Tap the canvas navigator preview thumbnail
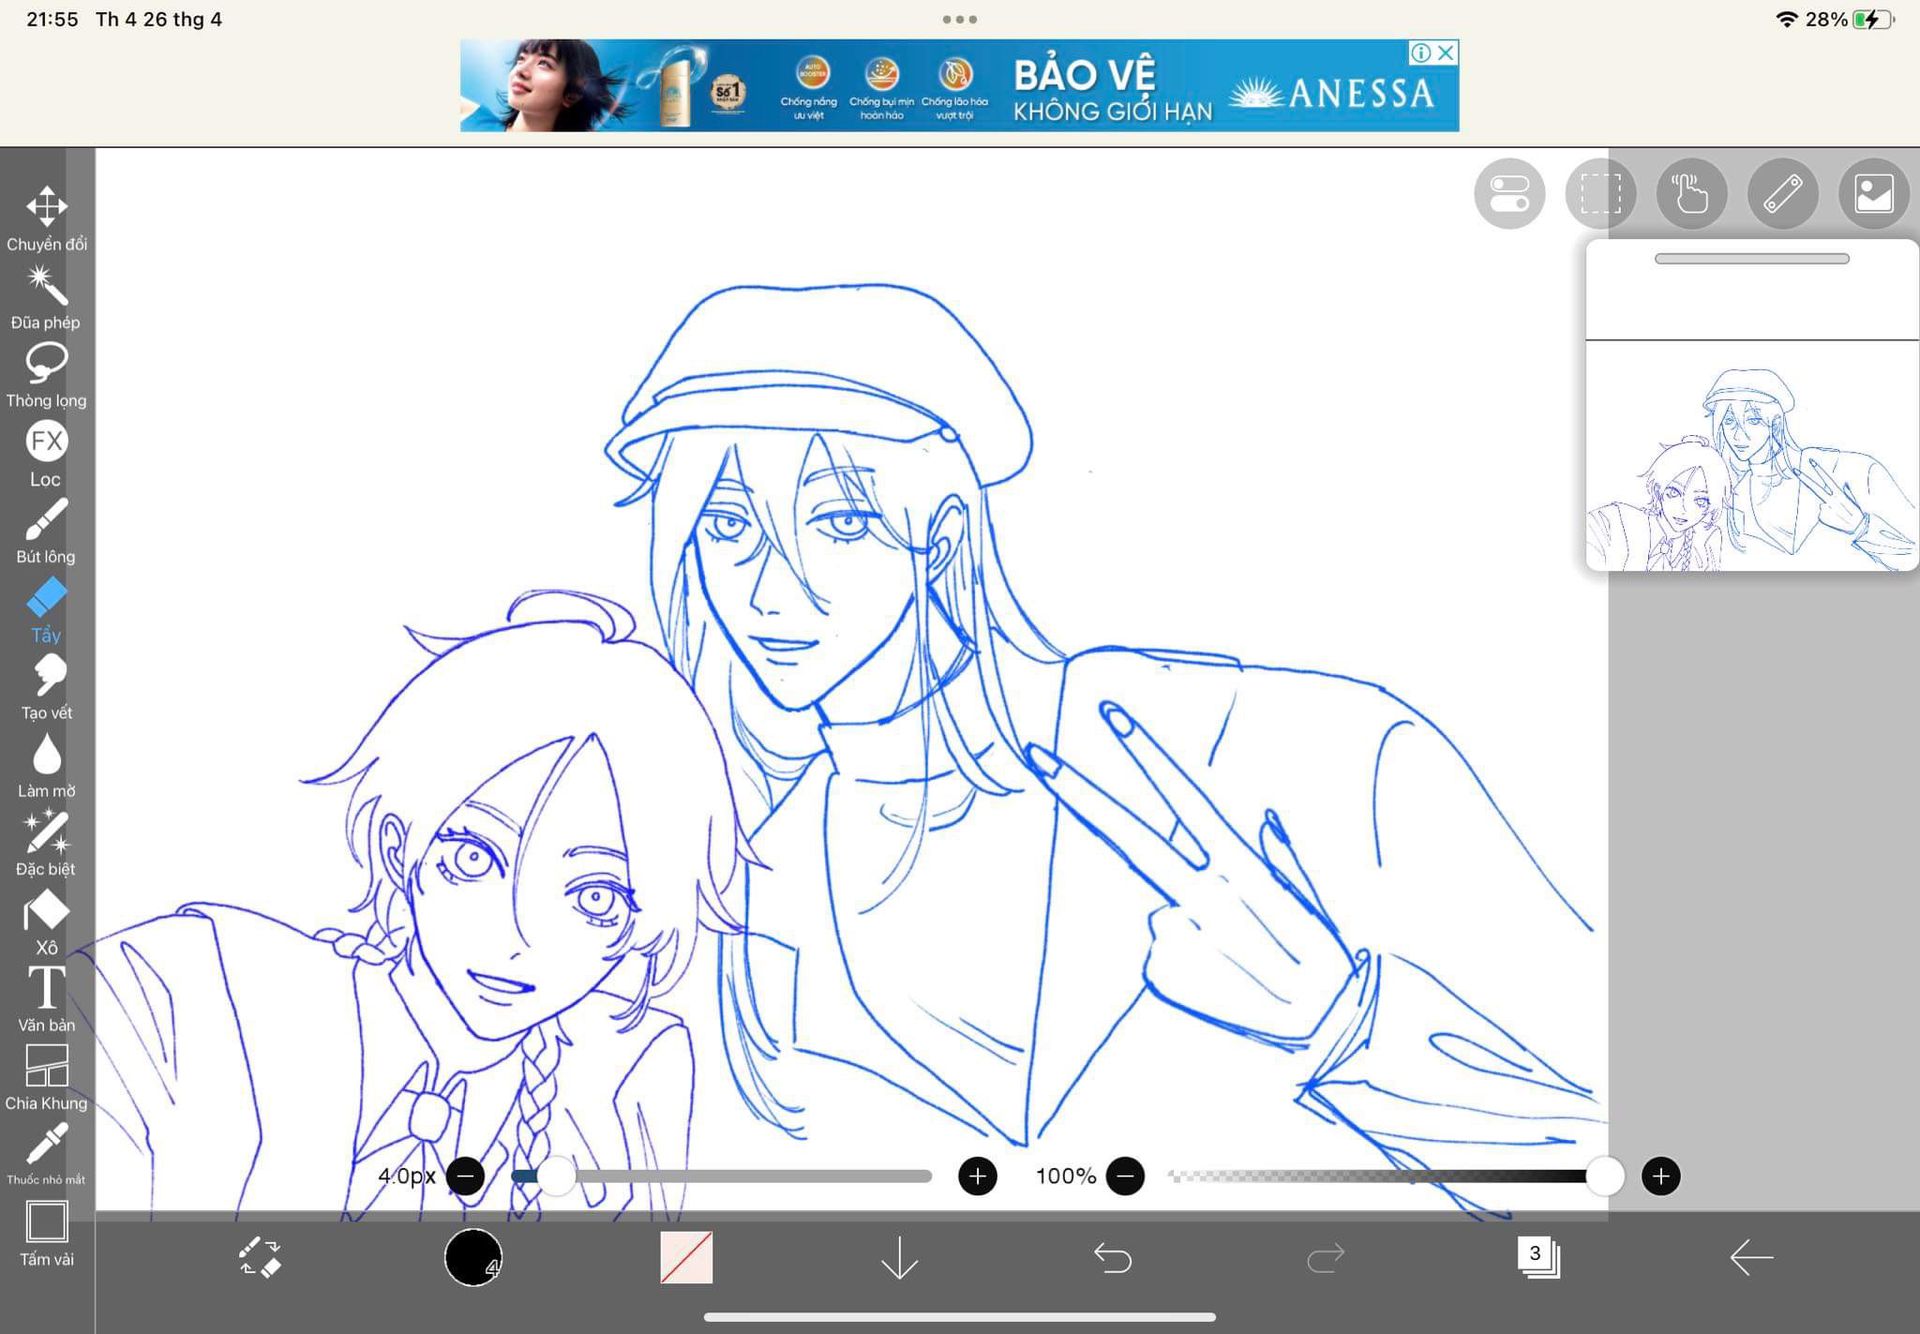The image size is (1920, 1334). 1751,455
